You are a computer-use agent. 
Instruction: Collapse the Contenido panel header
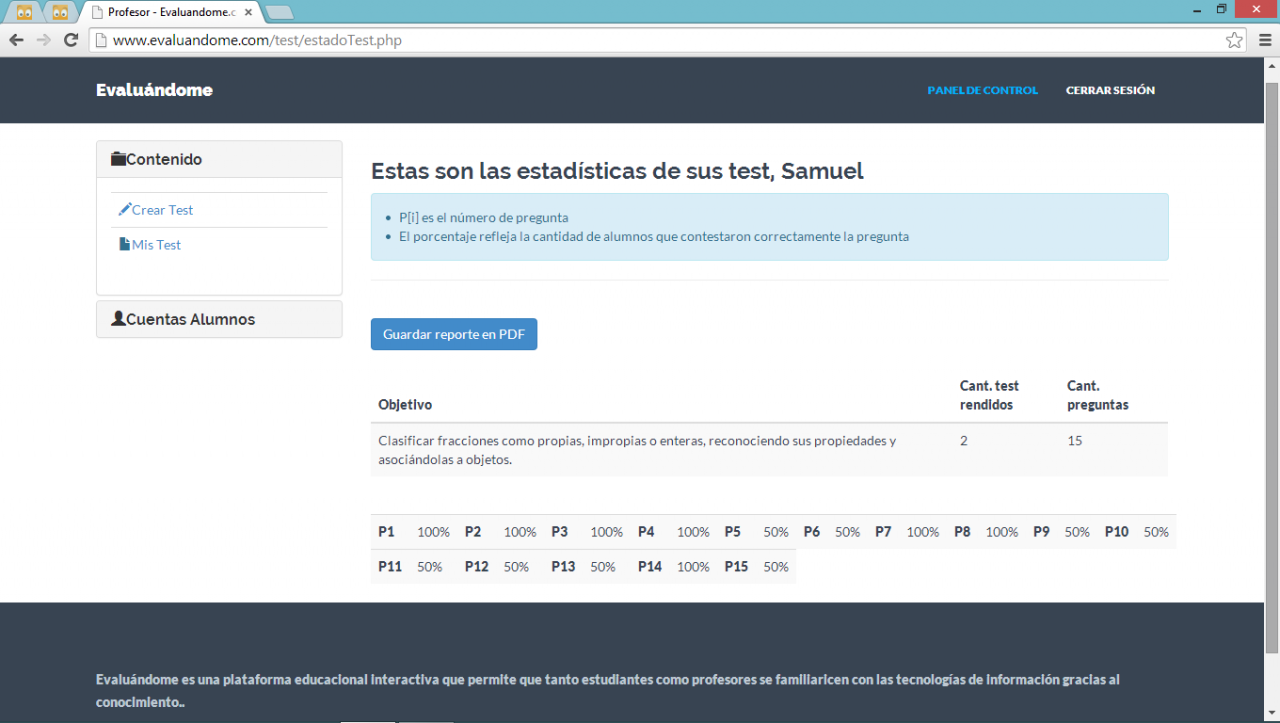point(164,159)
